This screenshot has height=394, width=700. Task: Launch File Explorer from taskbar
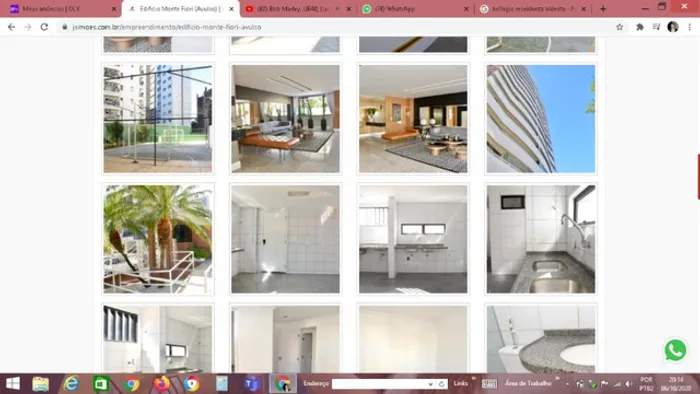[x=41, y=384]
